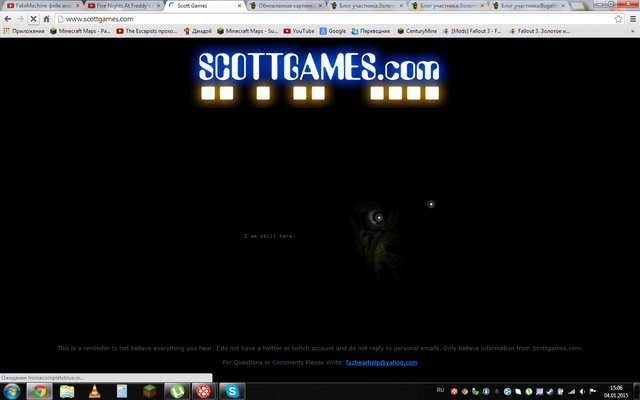
Task: Click the browser forward arrow
Action: (20, 19)
